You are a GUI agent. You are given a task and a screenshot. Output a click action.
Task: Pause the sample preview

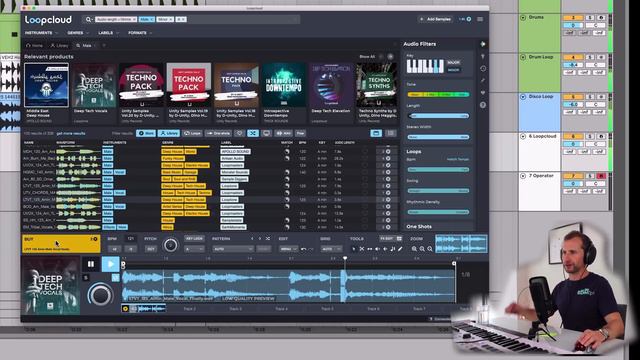tap(91, 264)
